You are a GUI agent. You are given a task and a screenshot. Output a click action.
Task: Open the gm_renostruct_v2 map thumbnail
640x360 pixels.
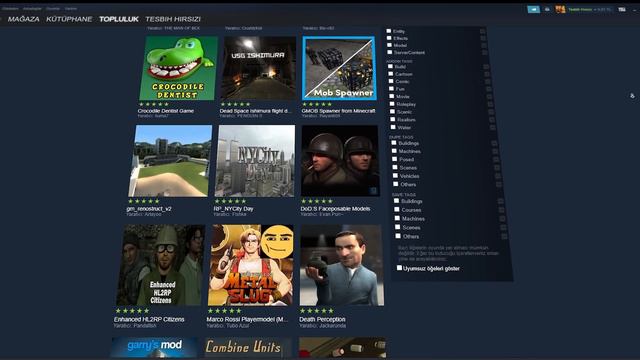[170, 161]
